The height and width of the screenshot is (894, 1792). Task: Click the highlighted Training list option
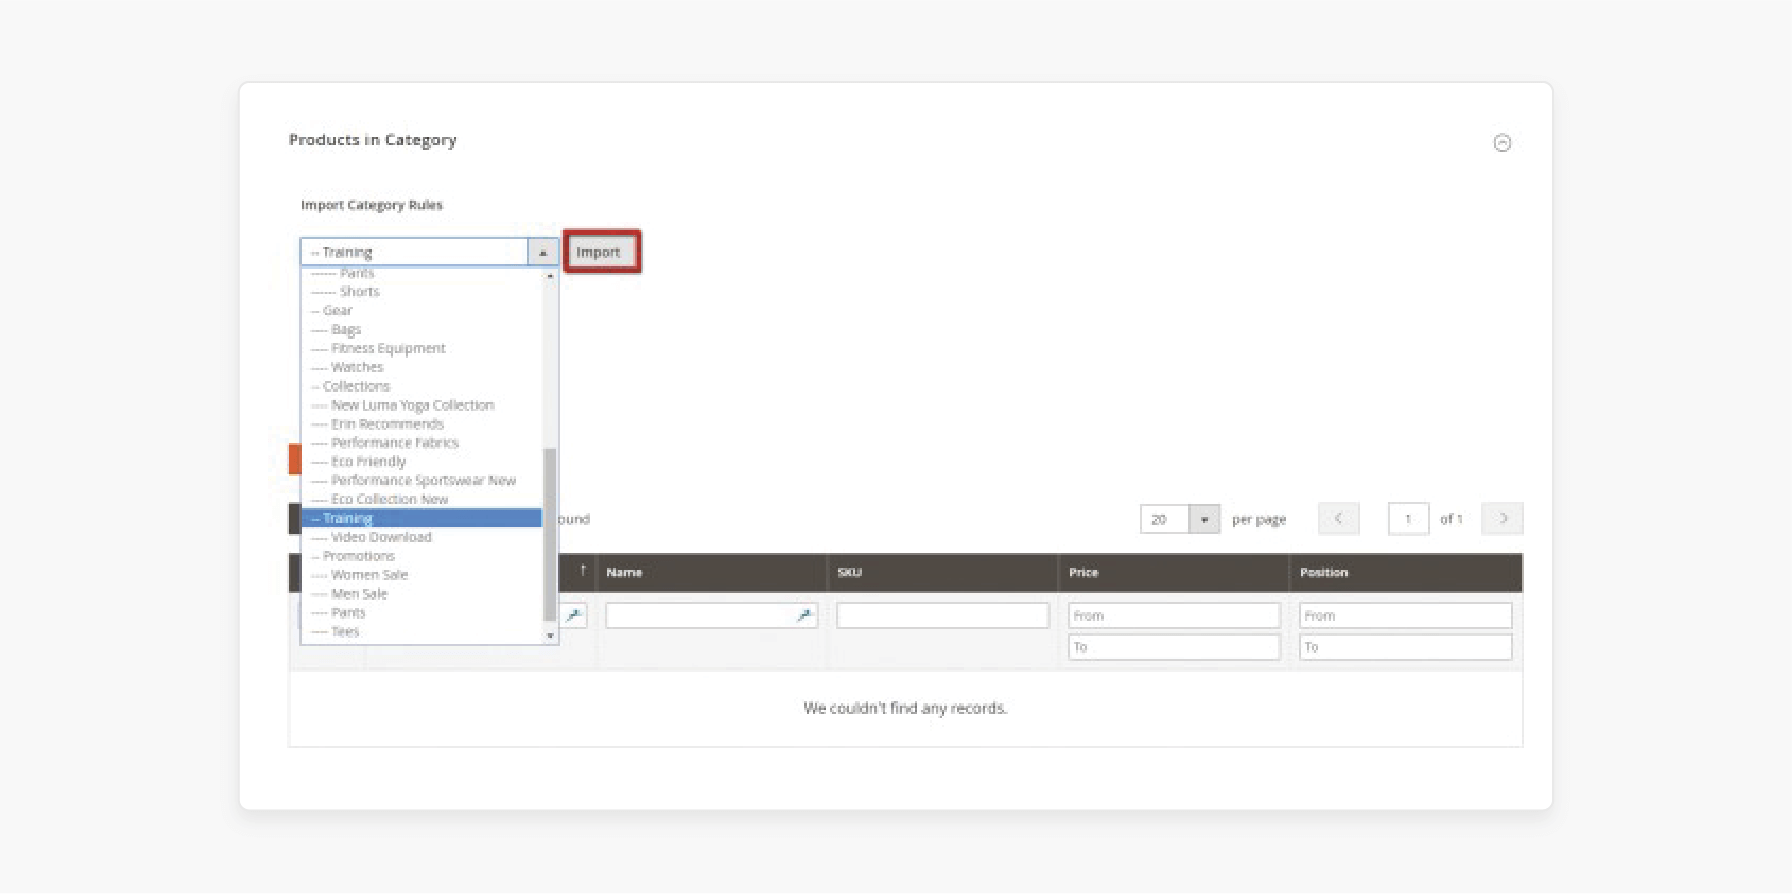[x=422, y=519]
